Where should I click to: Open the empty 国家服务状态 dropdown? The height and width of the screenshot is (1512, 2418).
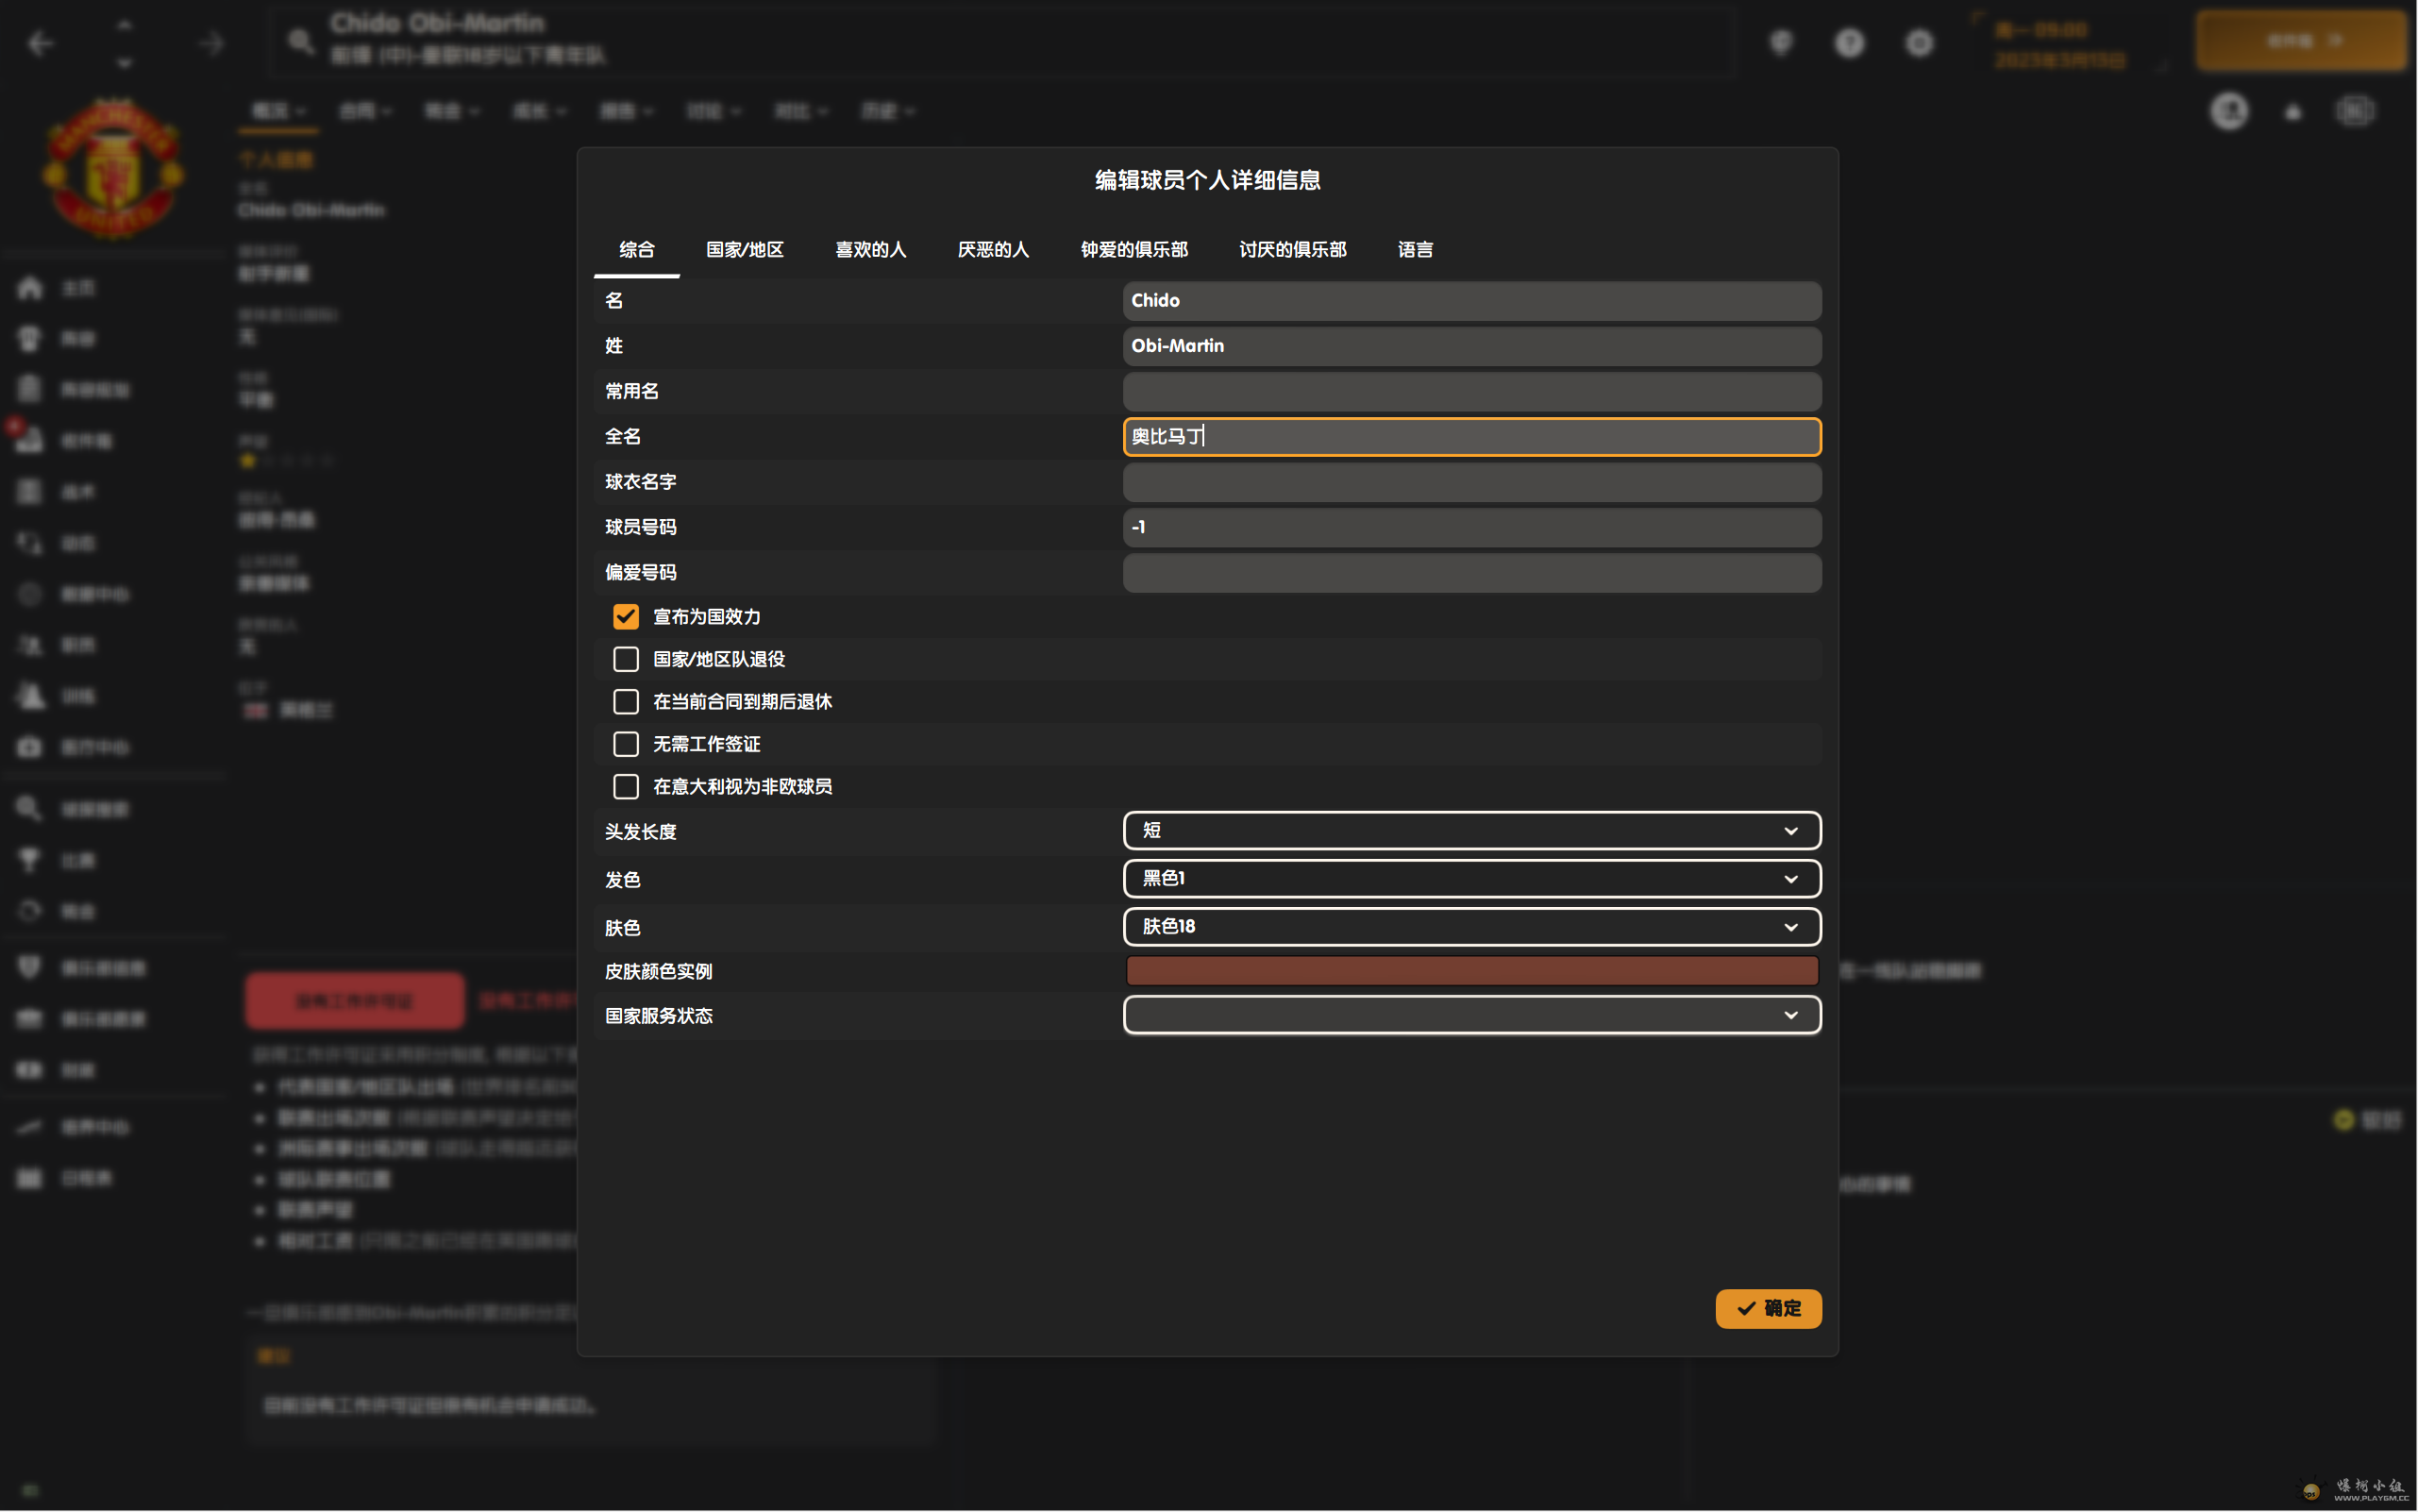pyautogui.click(x=1471, y=1015)
